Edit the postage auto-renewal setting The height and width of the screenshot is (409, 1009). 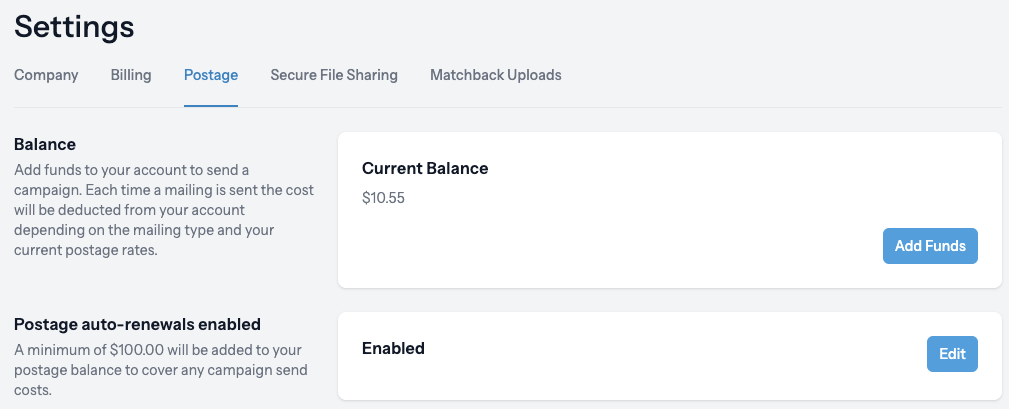pyautogui.click(x=952, y=354)
